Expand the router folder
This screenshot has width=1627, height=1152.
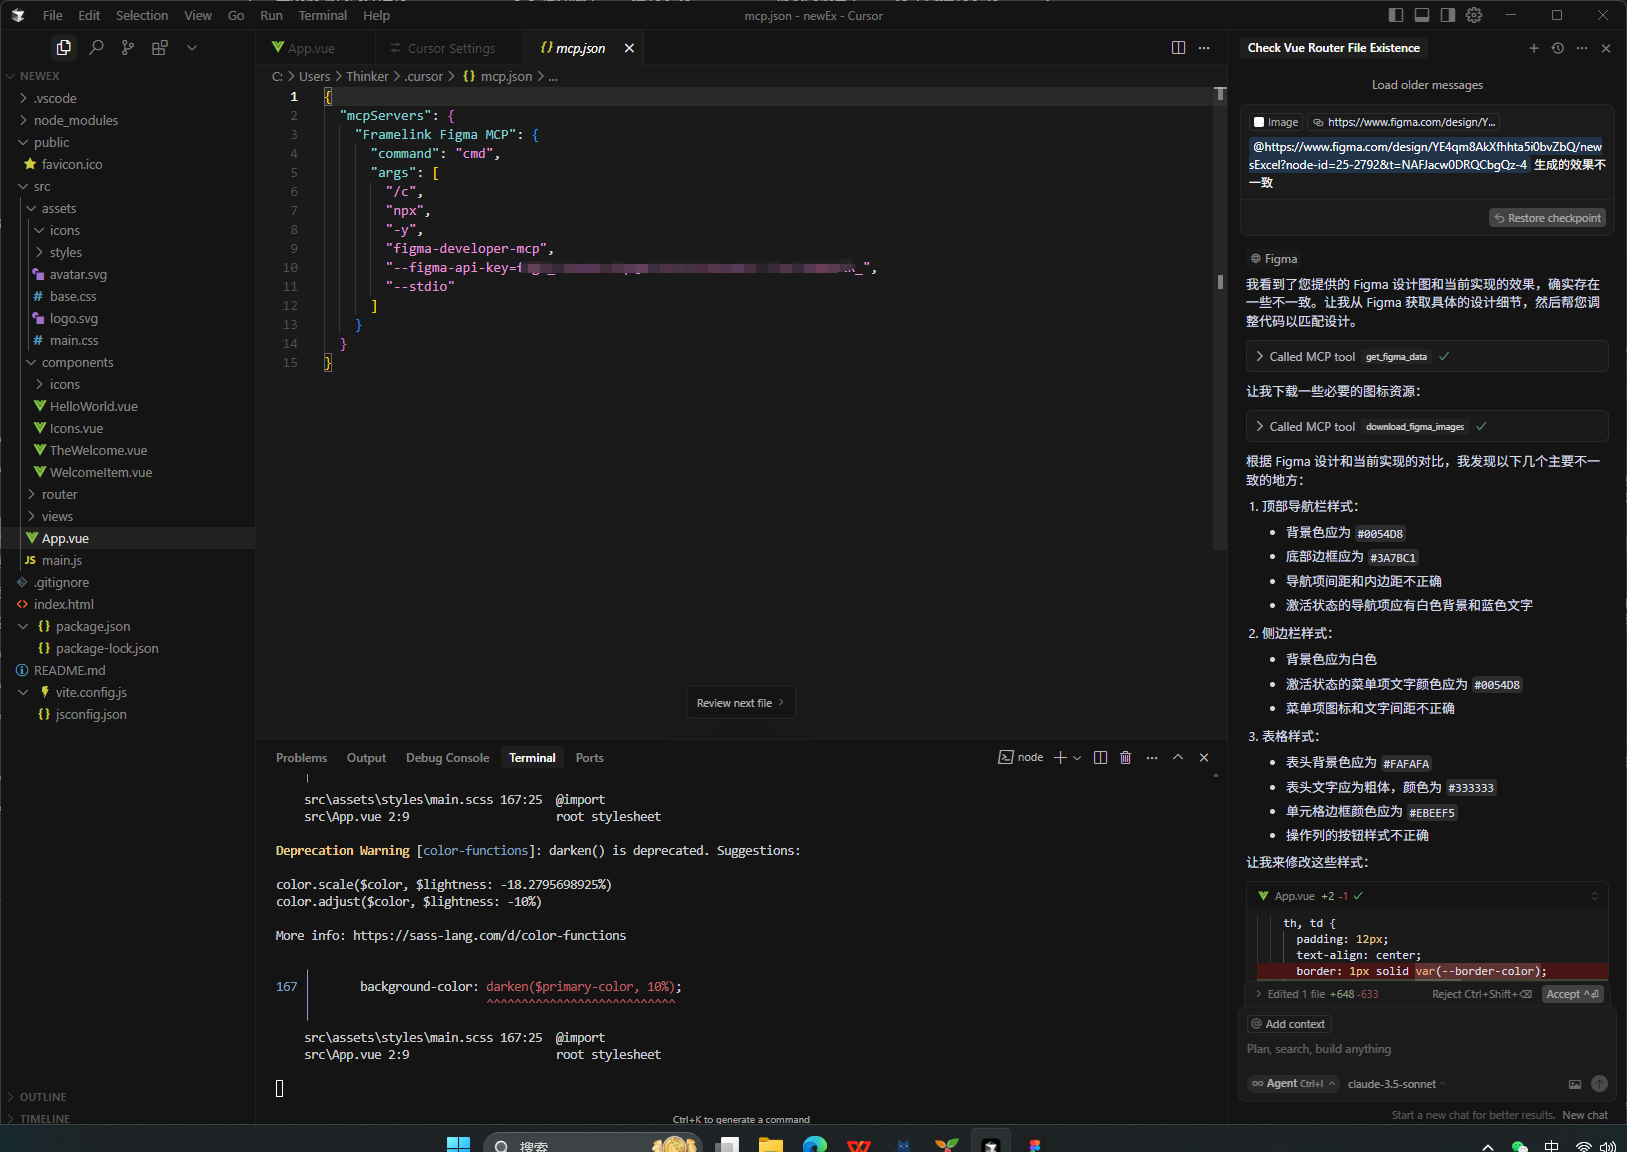click(59, 494)
